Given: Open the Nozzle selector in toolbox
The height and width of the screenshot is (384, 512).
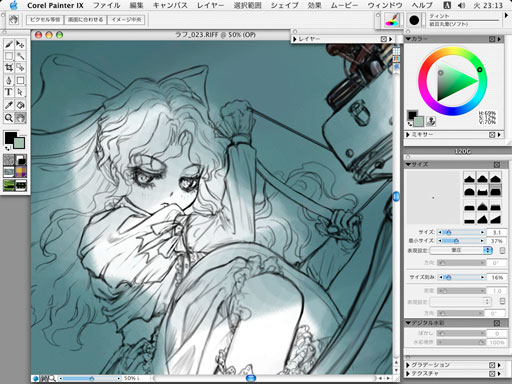Looking at the screenshot, I should pyautogui.click(x=21, y=185).
